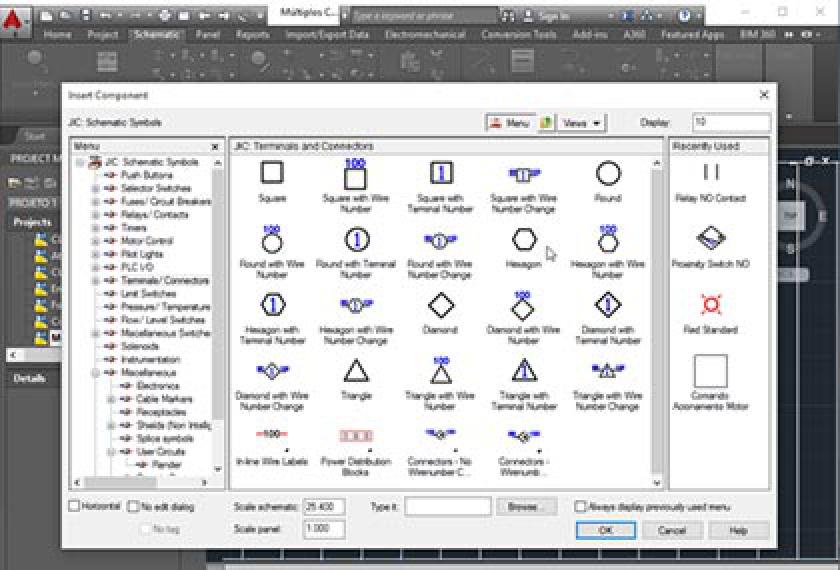Click the Scale schematic input field
840x570 pixels.
tap(324, 507)
